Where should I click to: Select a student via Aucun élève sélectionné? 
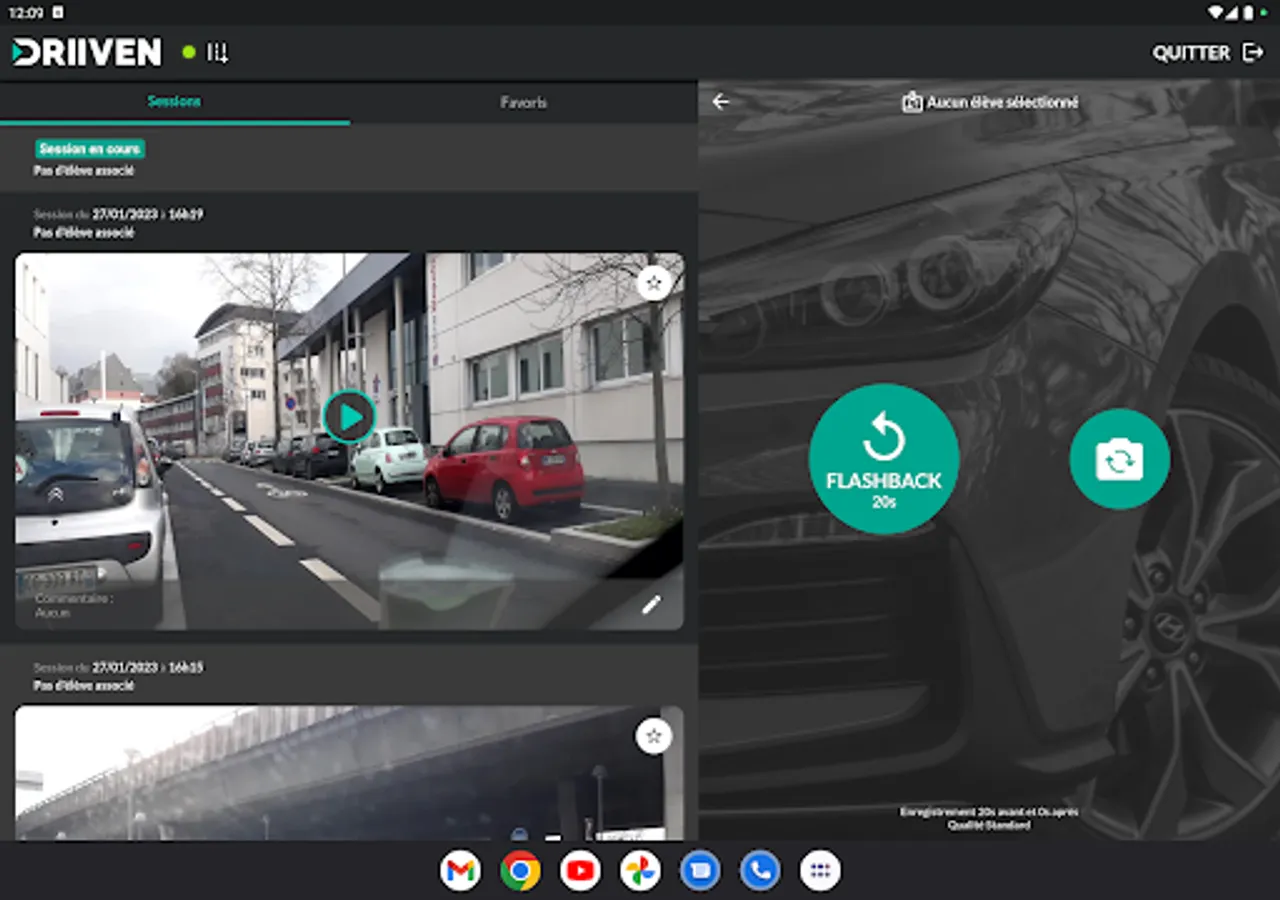point(990,102)
